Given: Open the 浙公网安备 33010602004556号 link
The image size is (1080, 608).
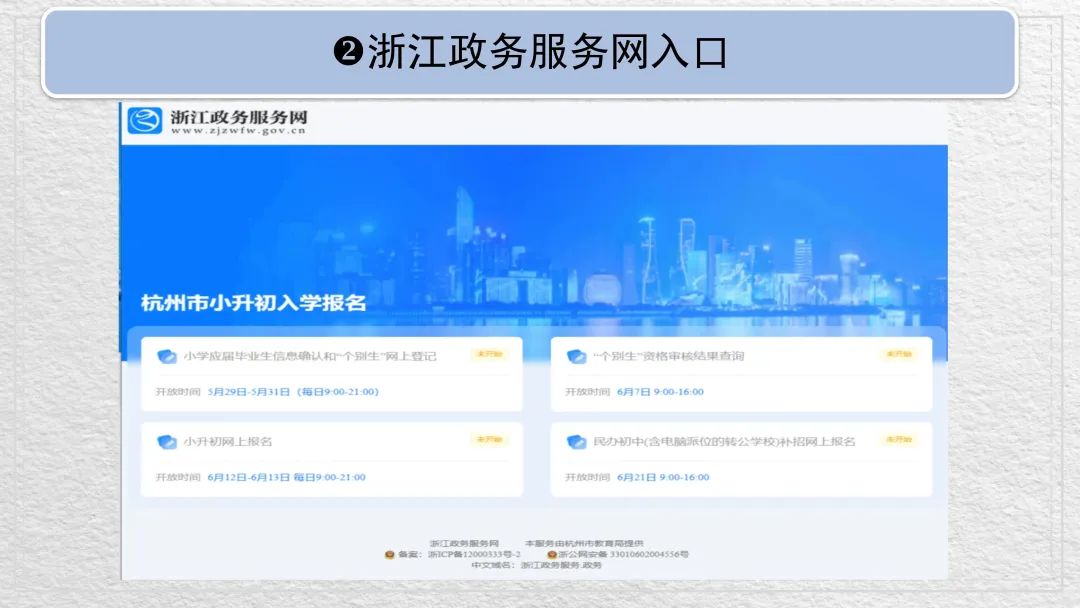Looking at the screenshot, I should click(x=623, y=554).
